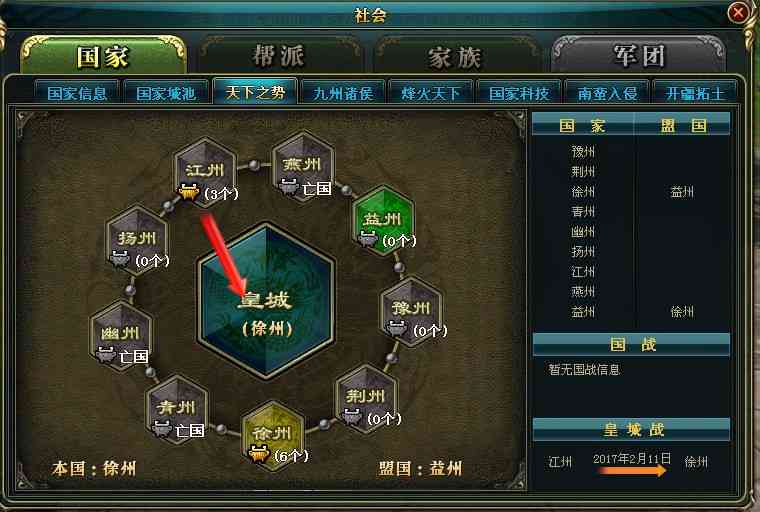Click the green 益州 hexagon
Viewport: 760px width, 512px height.
pyautogui.click(x=383, y=221)
